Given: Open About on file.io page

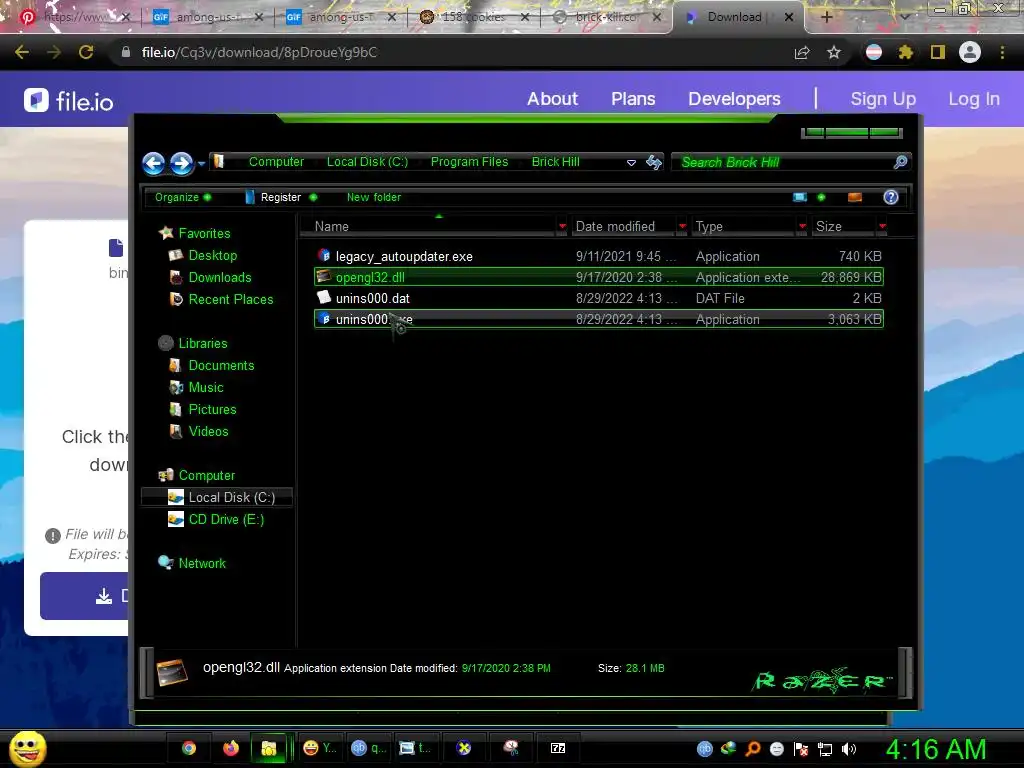Looking at the screenshot, I should (552, 99).
